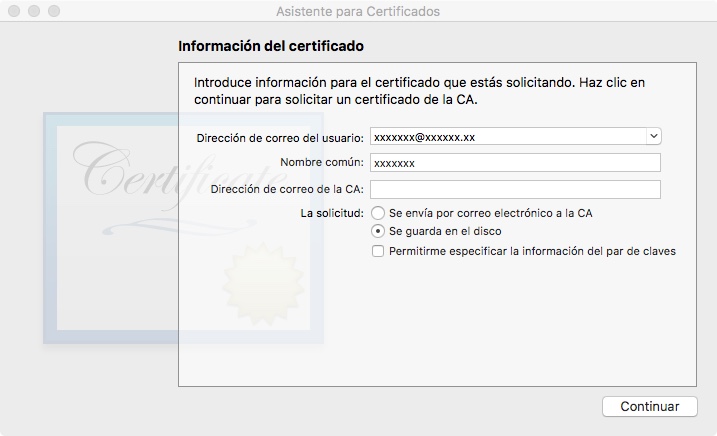This screenshot has width=717, height=436.
Task: Click the "Información del certificado" heading
Action: pyautogui.click(x=270, y=46)
